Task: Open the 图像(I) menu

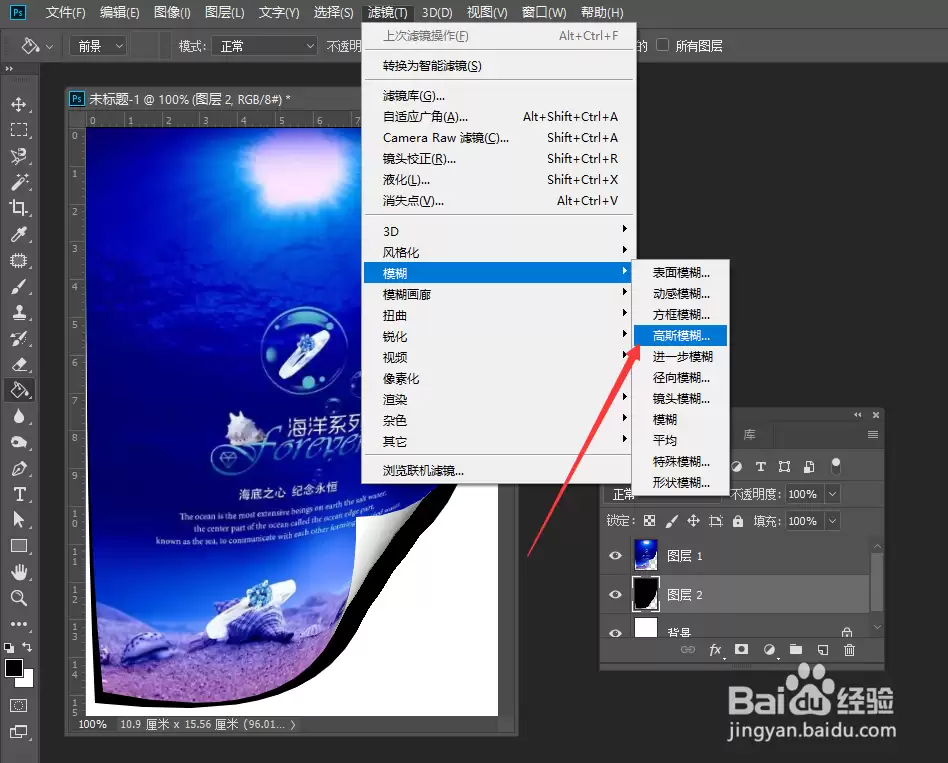Action: [172, 13]
